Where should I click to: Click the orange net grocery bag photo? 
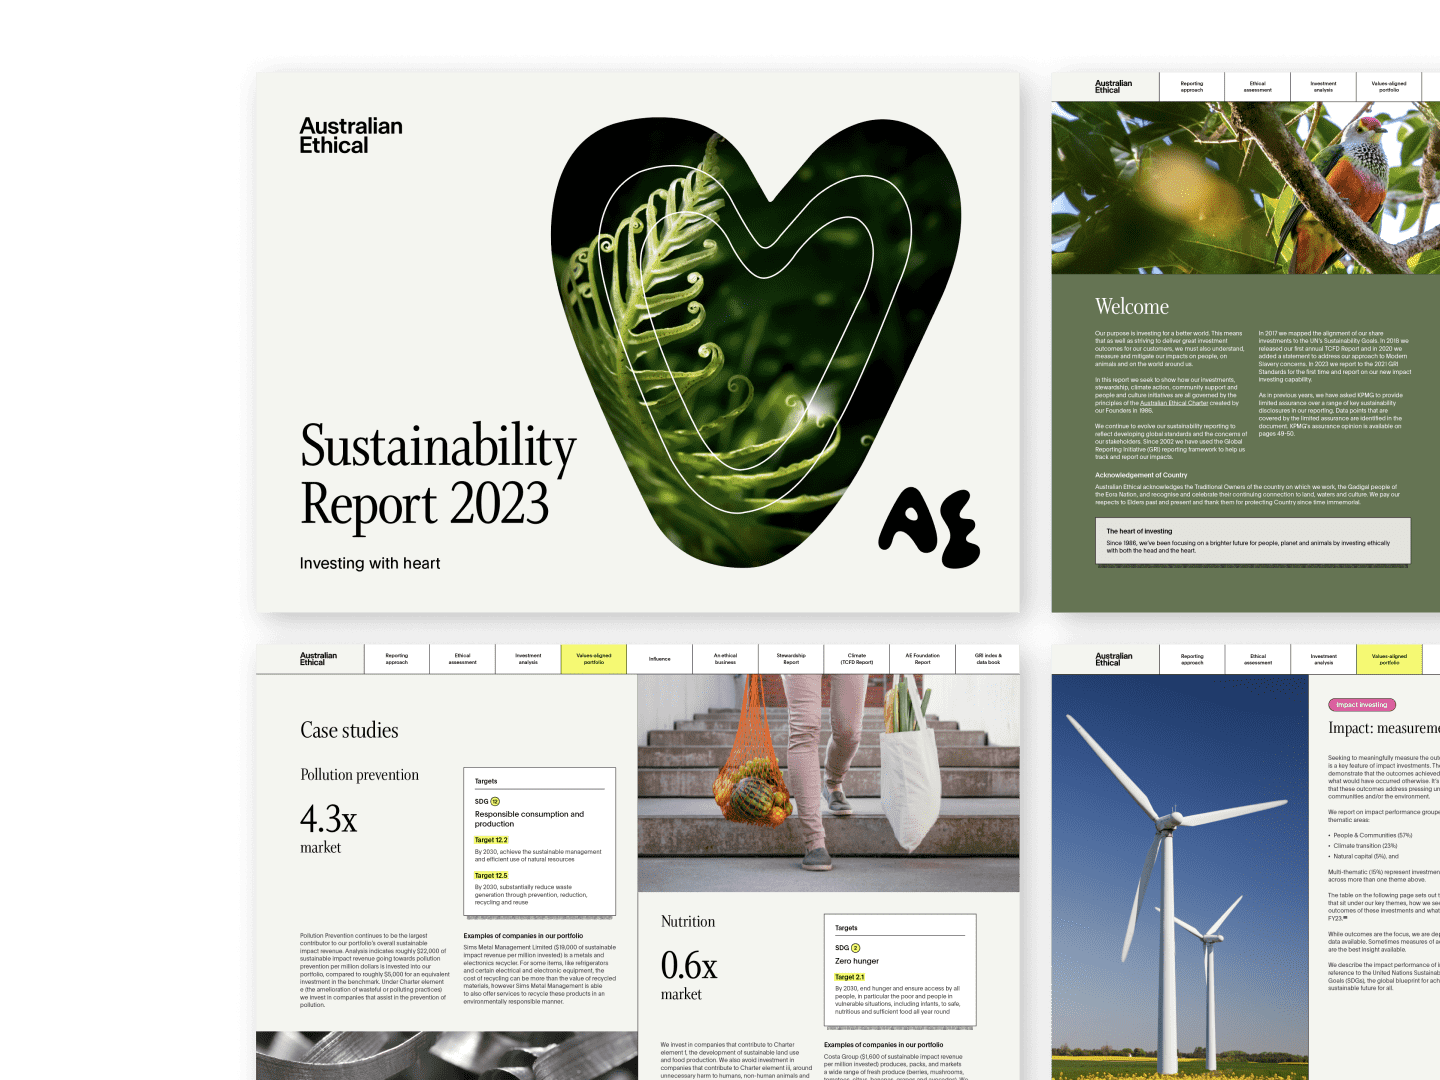click(x=829, y=783)
